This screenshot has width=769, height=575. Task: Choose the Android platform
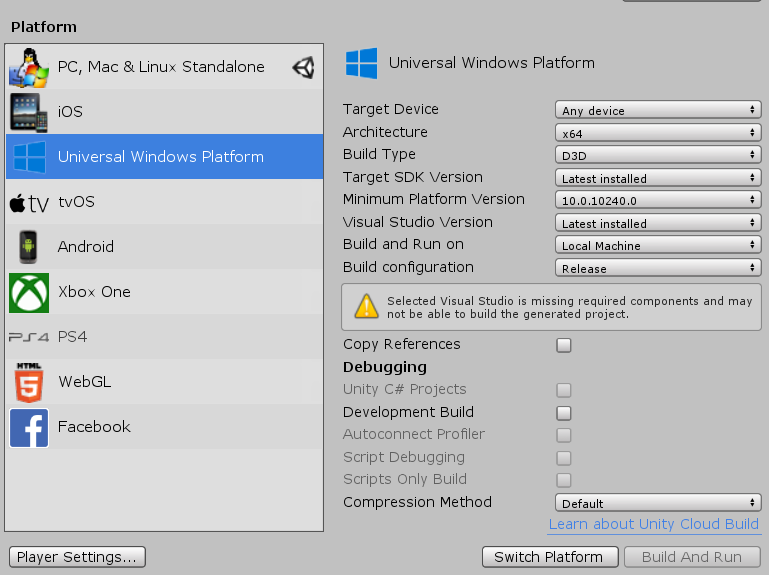(x=165, y=247)
